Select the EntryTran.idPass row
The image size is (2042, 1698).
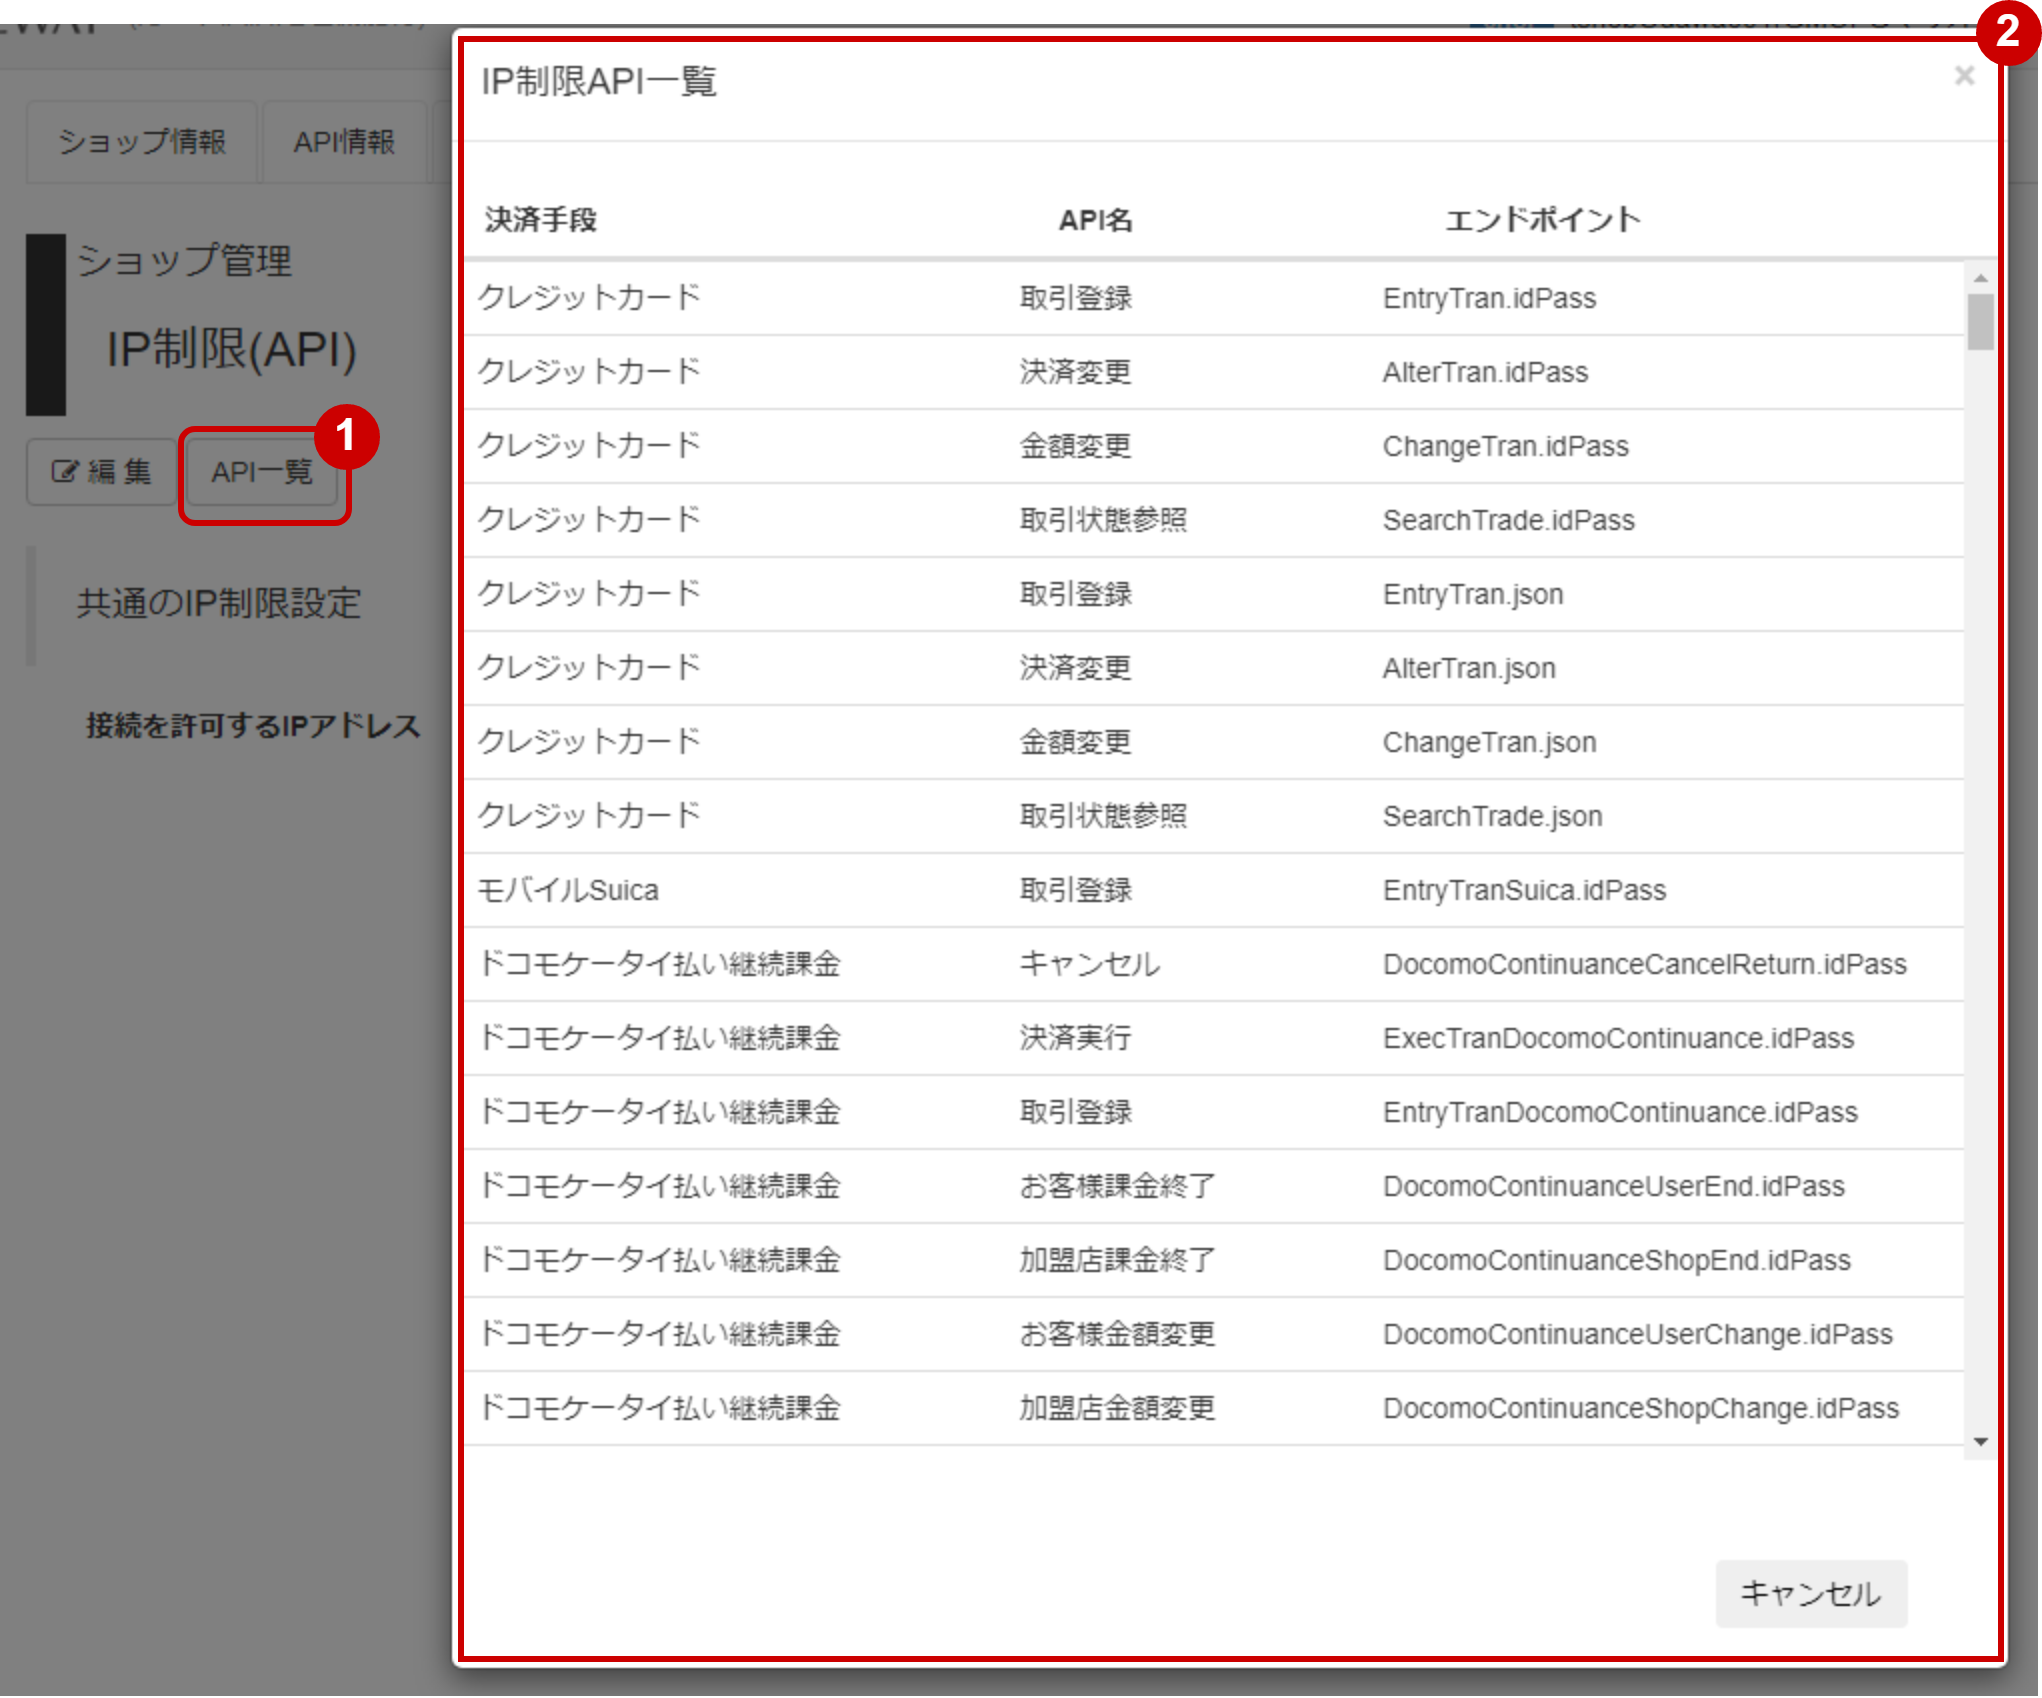[1488, 298]
